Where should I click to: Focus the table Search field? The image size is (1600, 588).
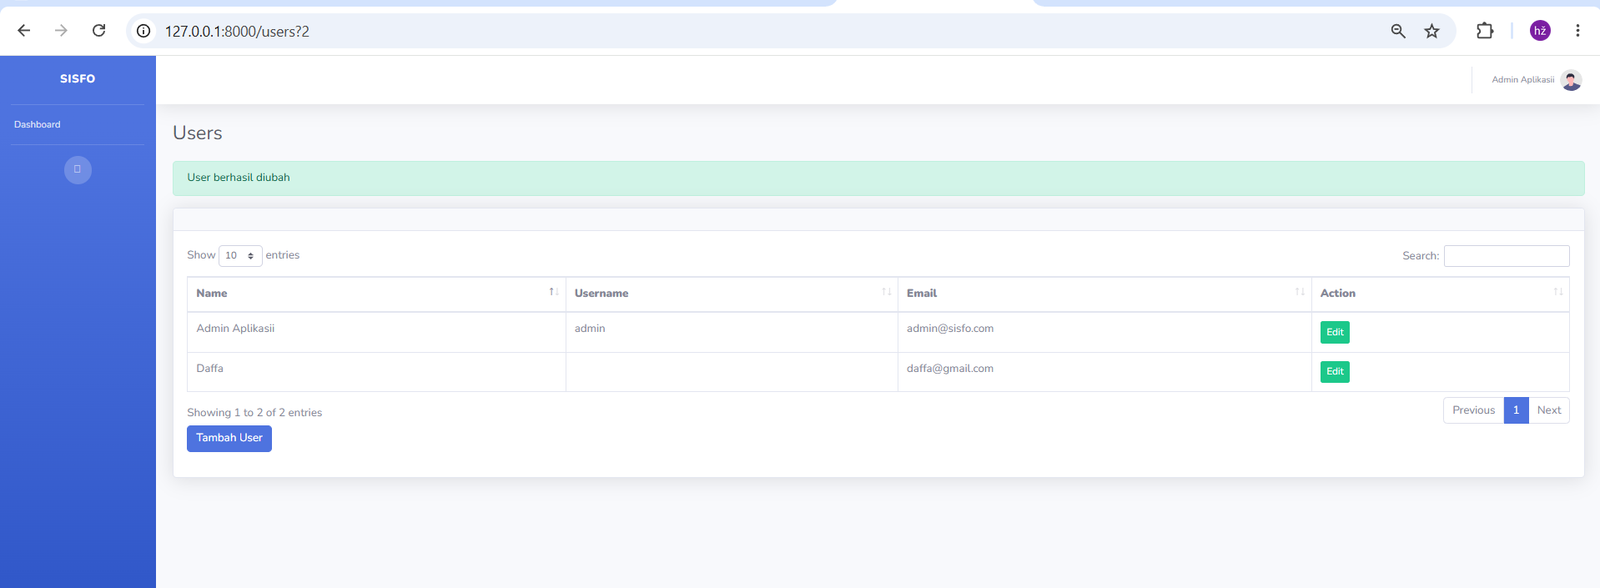[x=1506, y=256]
